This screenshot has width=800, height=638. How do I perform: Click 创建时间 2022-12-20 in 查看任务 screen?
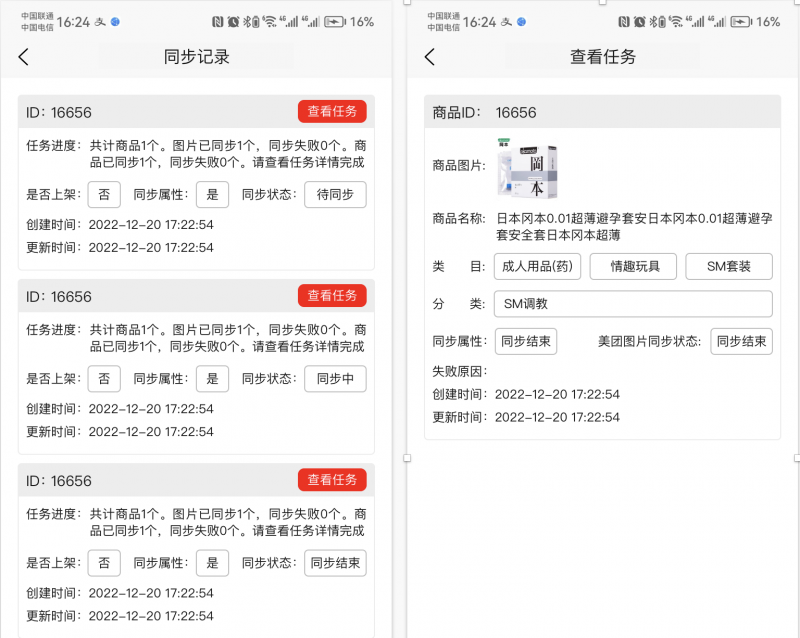tap(526, 395)
